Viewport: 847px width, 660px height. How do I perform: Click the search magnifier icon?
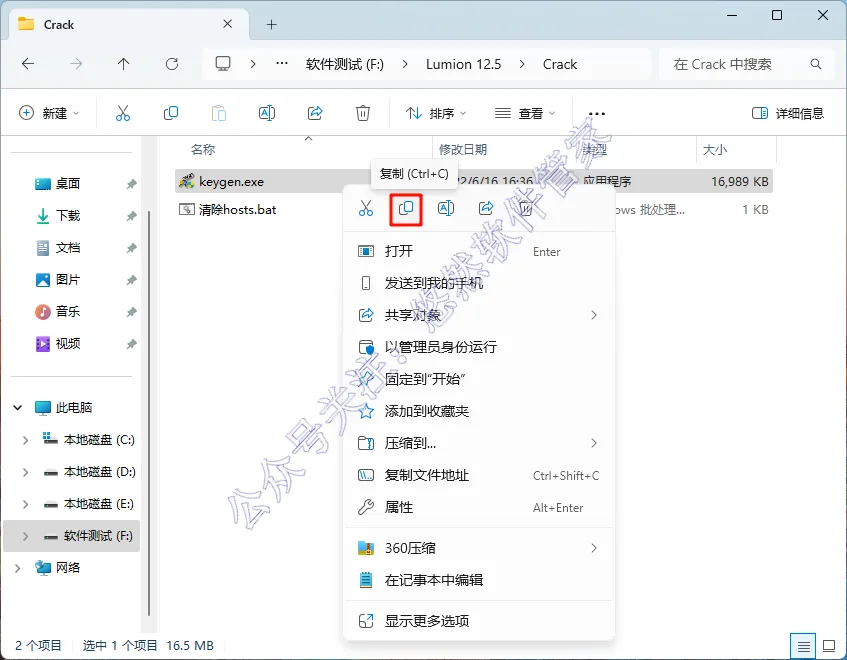coord(816,64)
